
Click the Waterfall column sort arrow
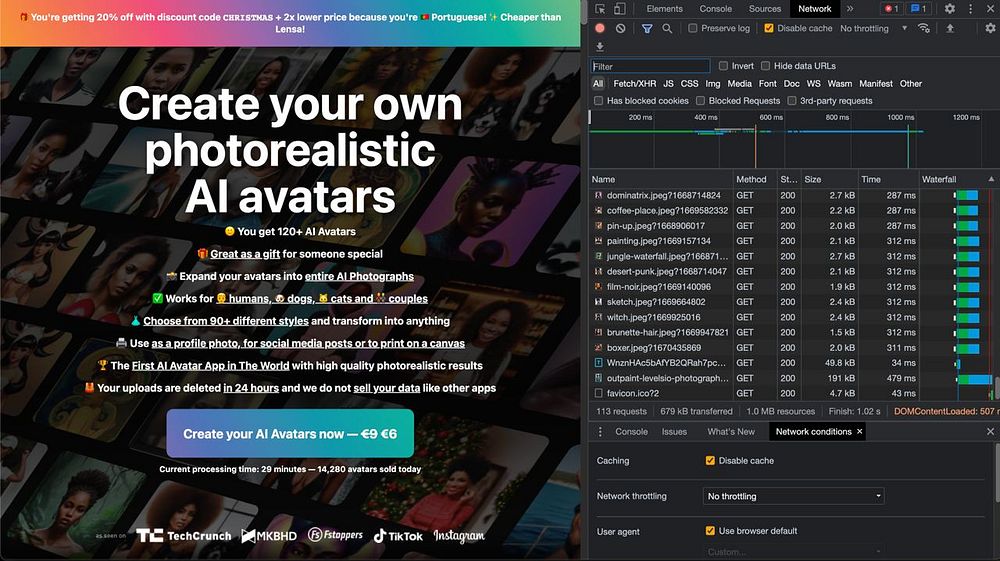(991, 179)
